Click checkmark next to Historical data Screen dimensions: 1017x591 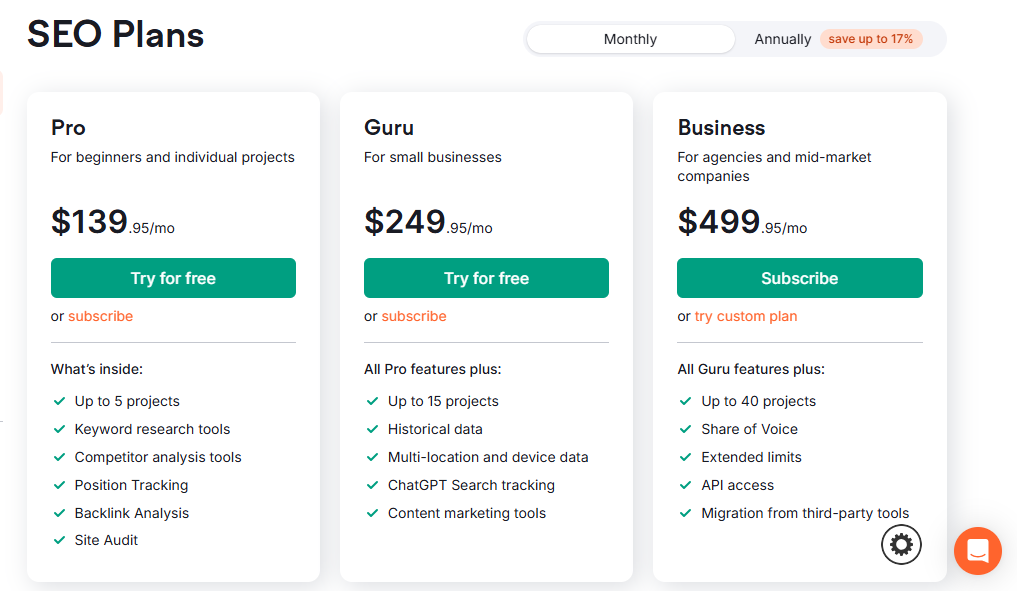(x=372, y=429)
